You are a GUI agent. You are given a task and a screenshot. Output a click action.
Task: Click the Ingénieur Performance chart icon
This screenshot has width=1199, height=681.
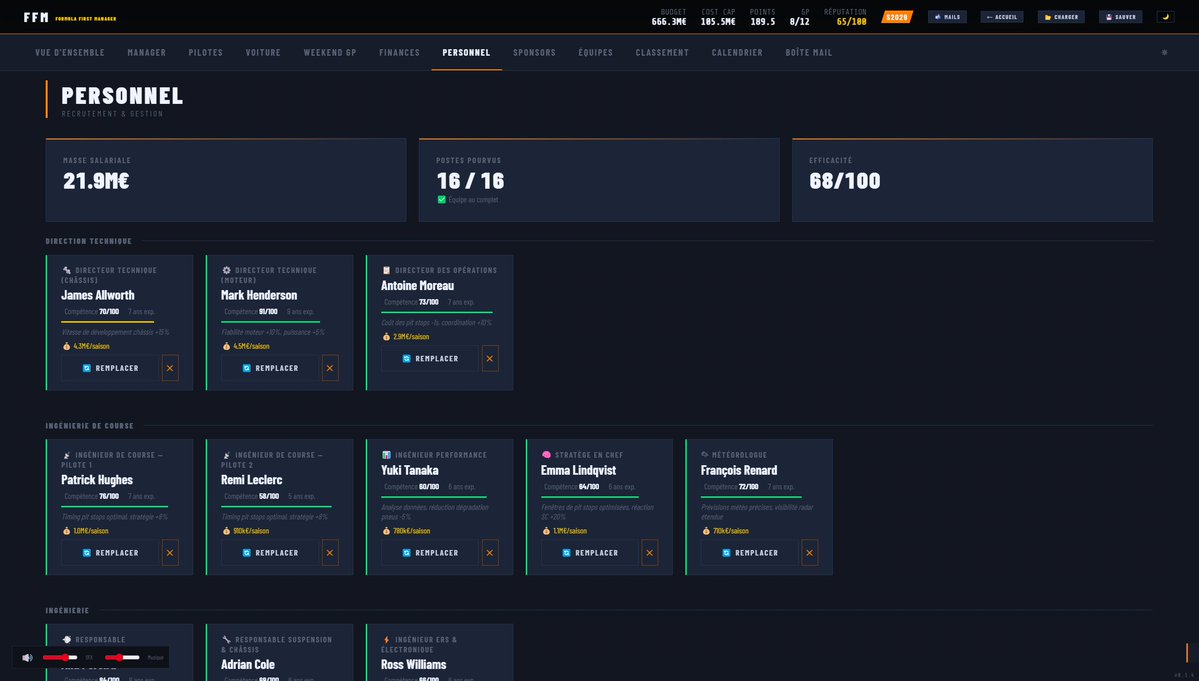pyautogui.click(x=386, y=456)
